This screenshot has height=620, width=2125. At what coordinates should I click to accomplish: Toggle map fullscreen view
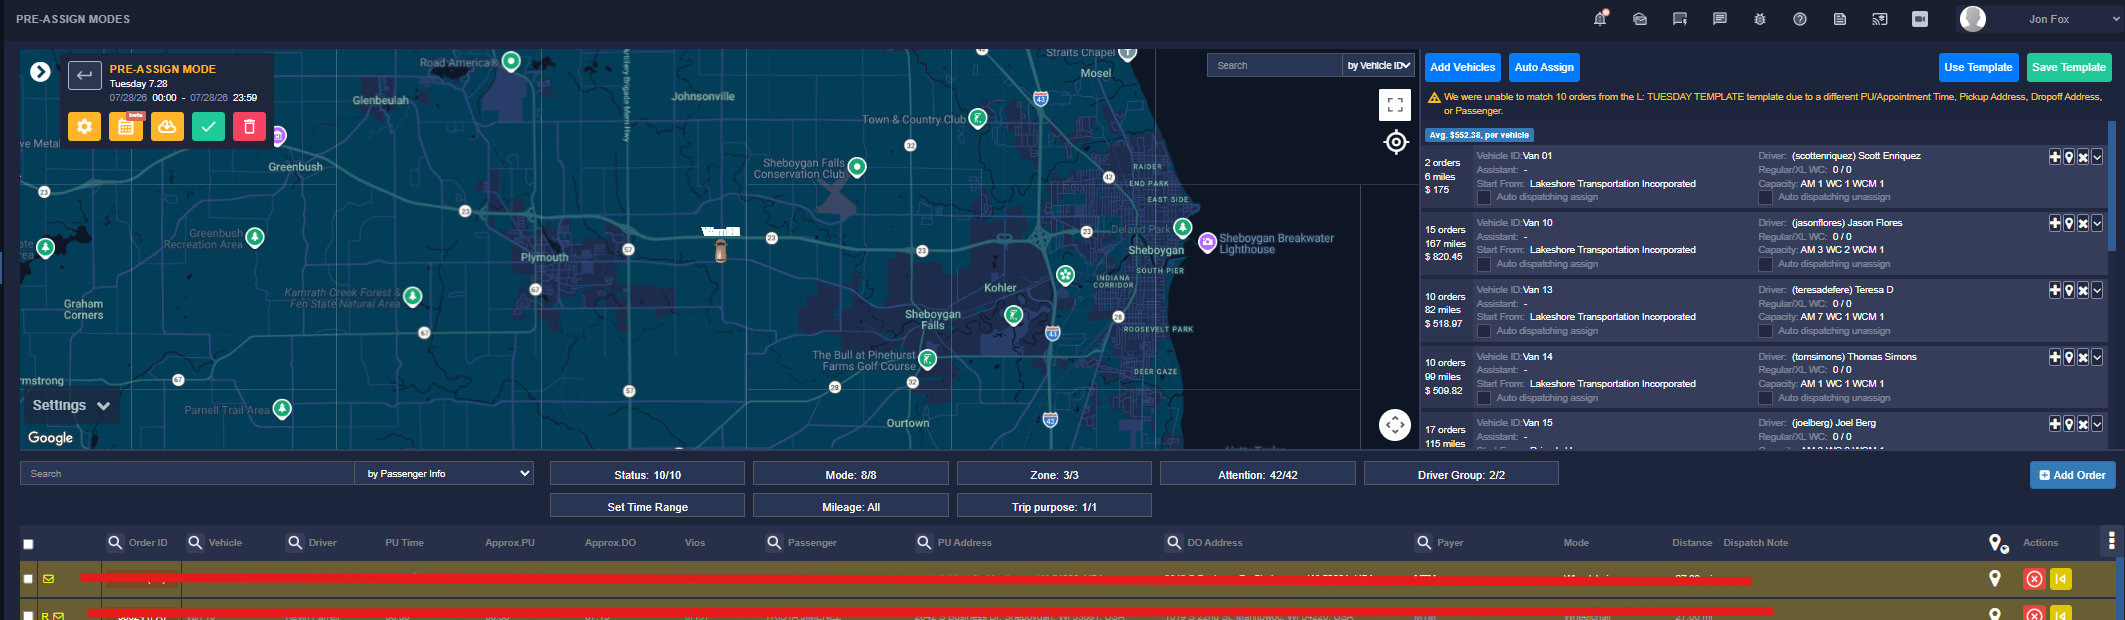coord(1395,105)
